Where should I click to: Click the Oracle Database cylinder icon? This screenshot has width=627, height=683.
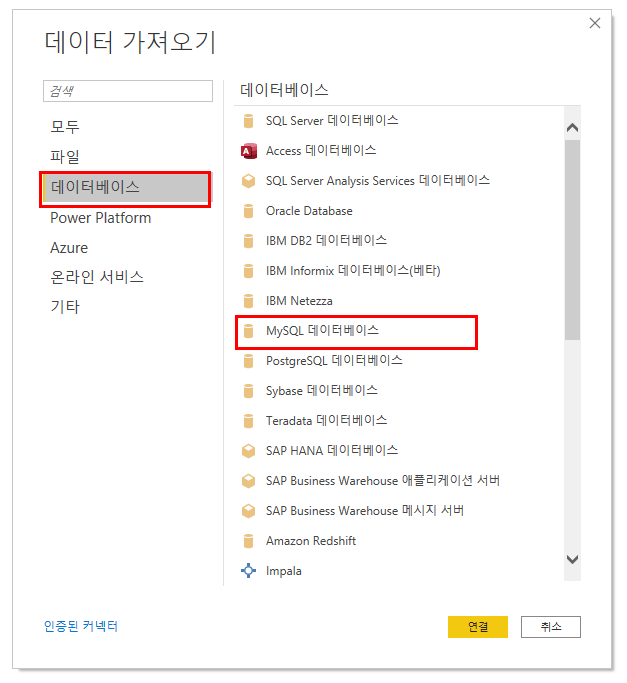[248, 211]
